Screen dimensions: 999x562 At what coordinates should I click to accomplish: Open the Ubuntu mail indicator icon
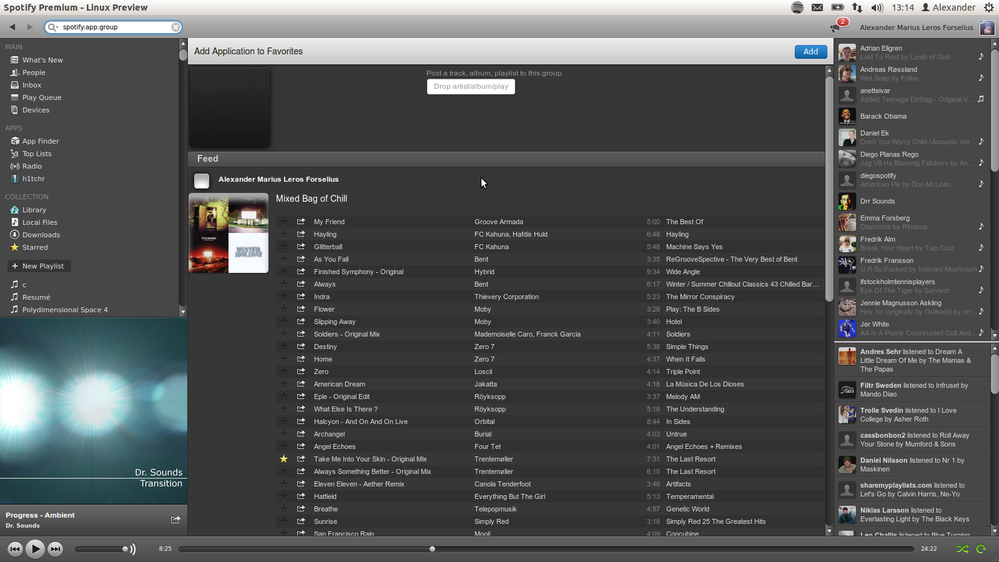point(817,8)
